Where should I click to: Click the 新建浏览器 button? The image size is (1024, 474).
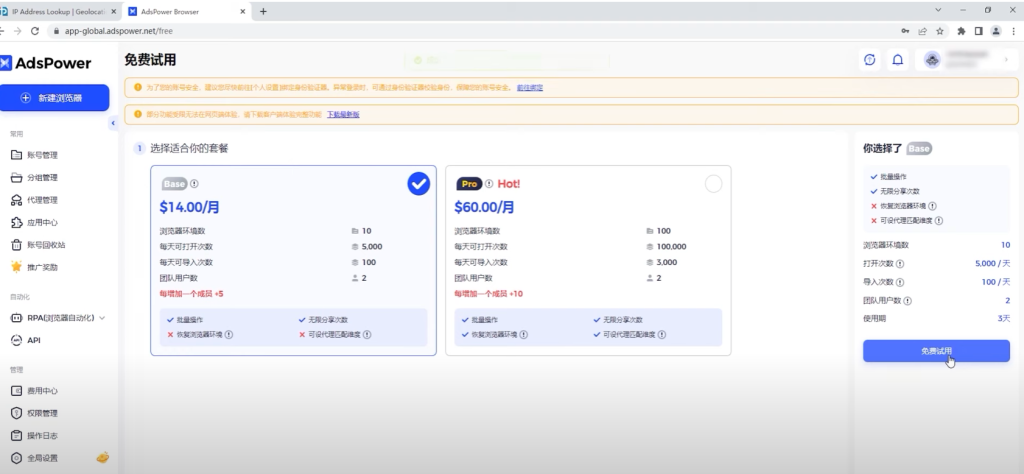pos(54,98)
